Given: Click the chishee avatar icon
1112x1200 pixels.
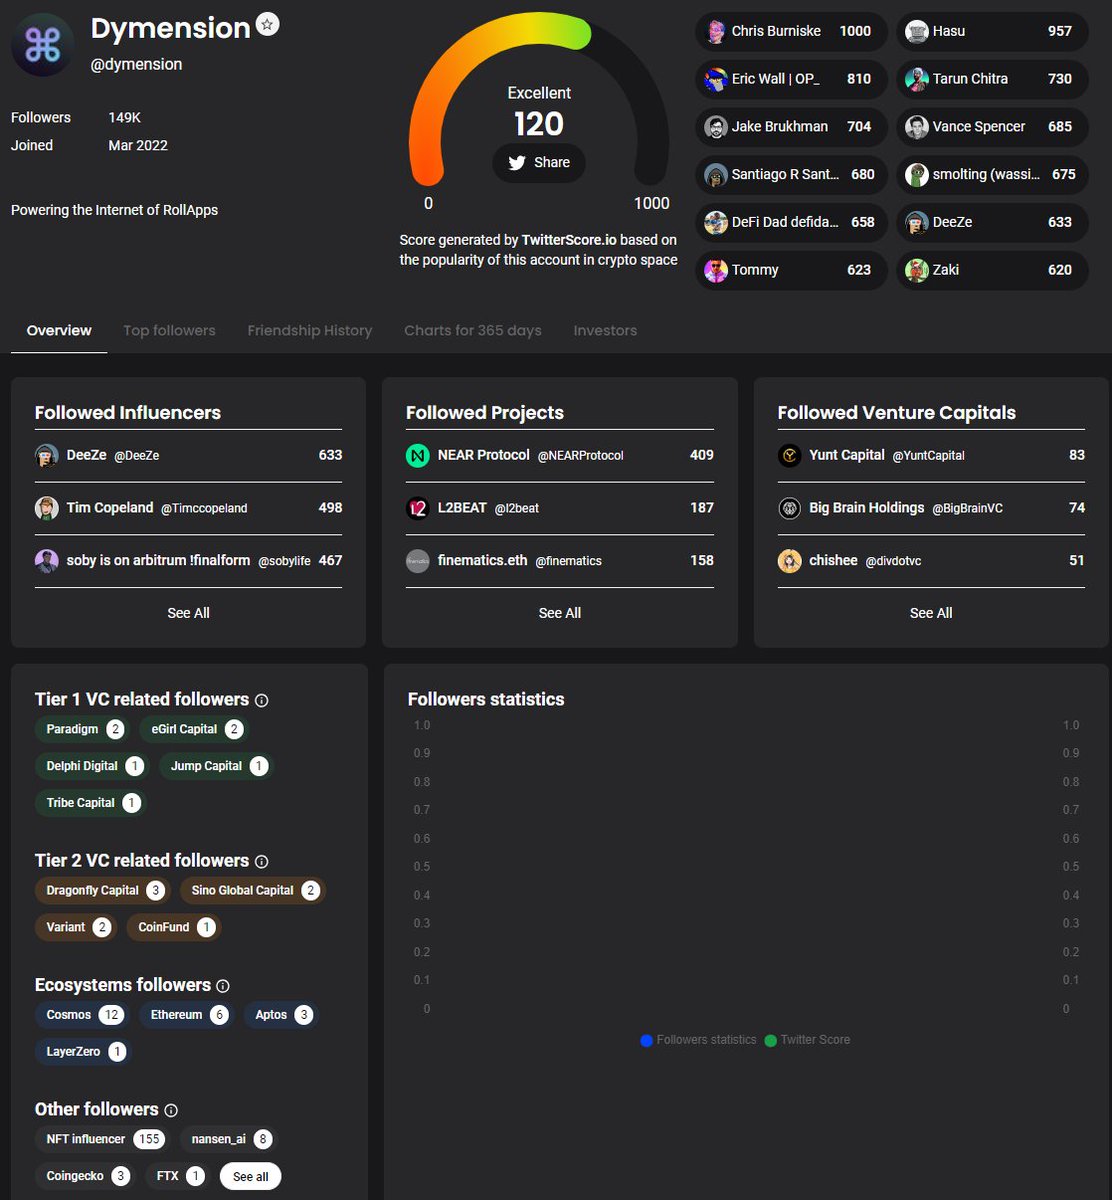Looking at the screenshot, I should (x=790, y=561).
